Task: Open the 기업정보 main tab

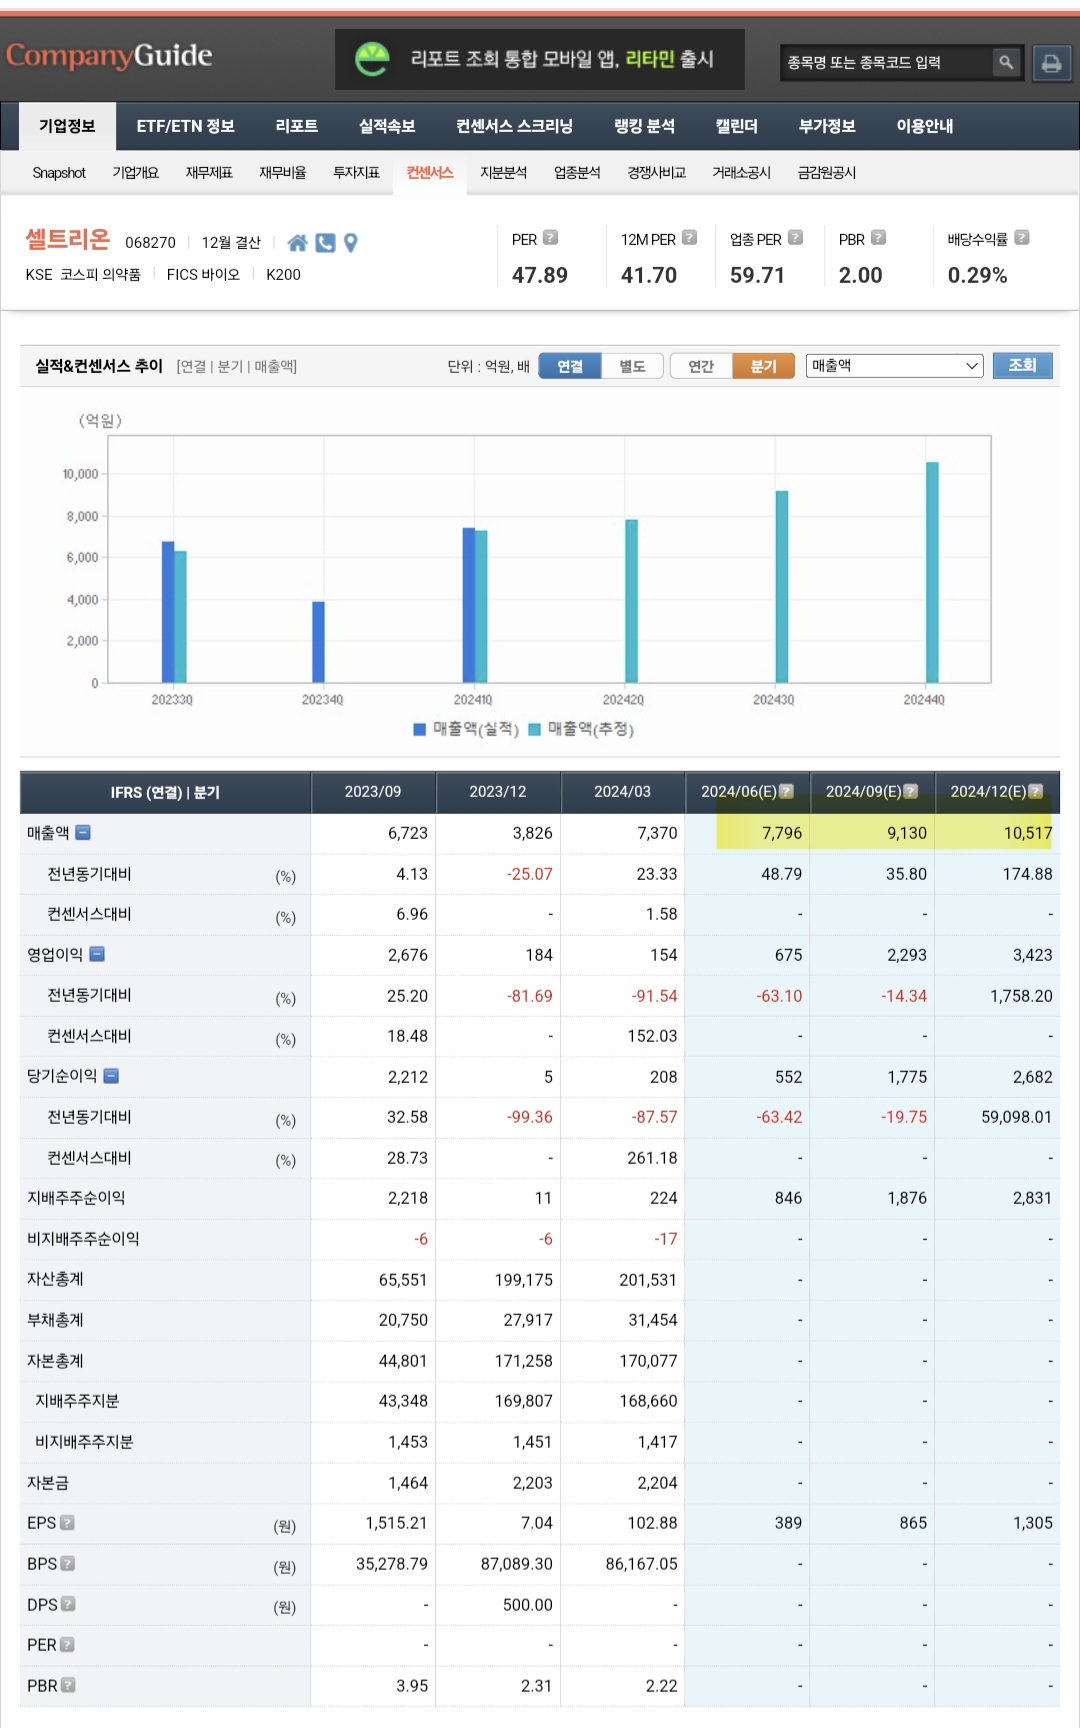Action: coord(67,126)
